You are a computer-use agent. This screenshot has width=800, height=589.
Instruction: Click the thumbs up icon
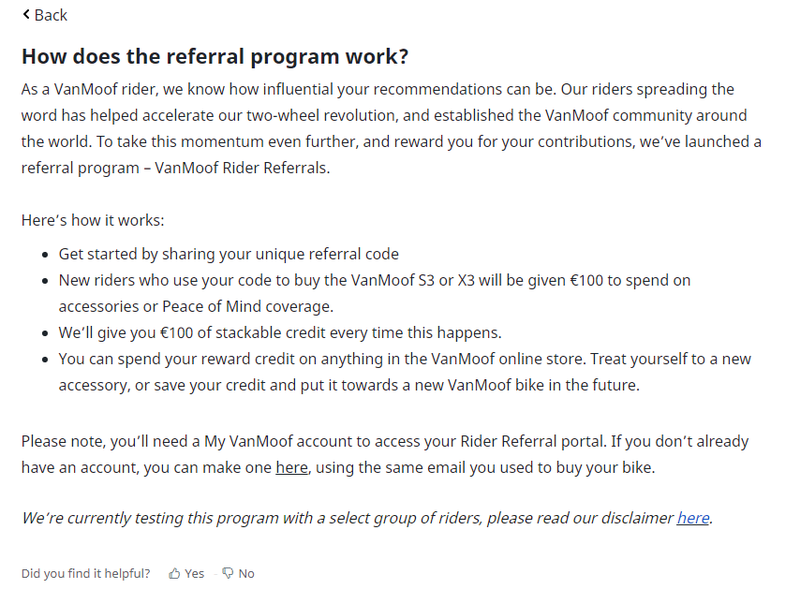tap(174, 574)
